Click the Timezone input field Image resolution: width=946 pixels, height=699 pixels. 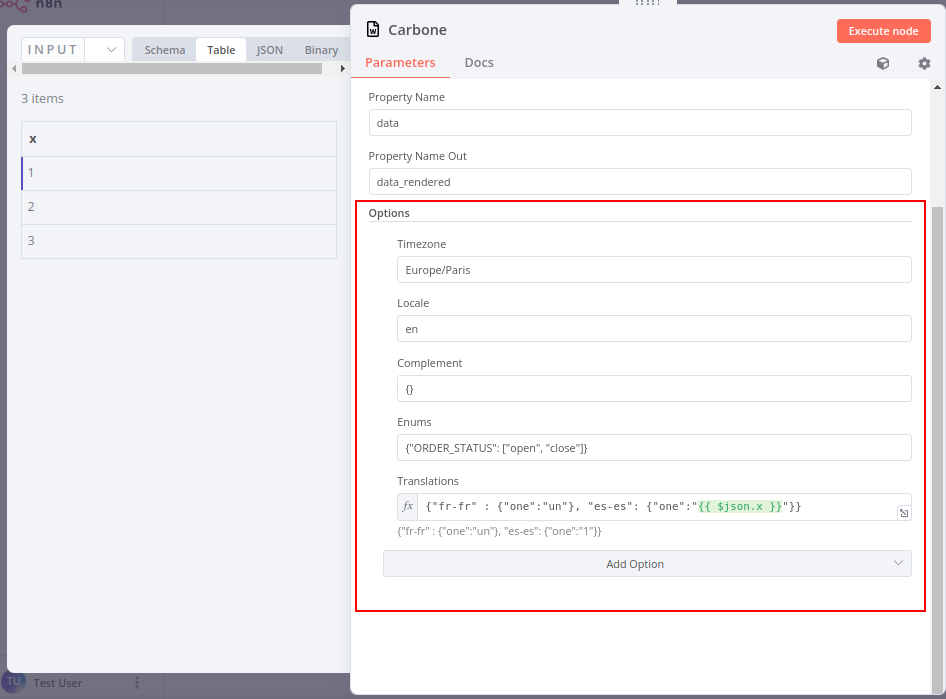coord(654,270)
